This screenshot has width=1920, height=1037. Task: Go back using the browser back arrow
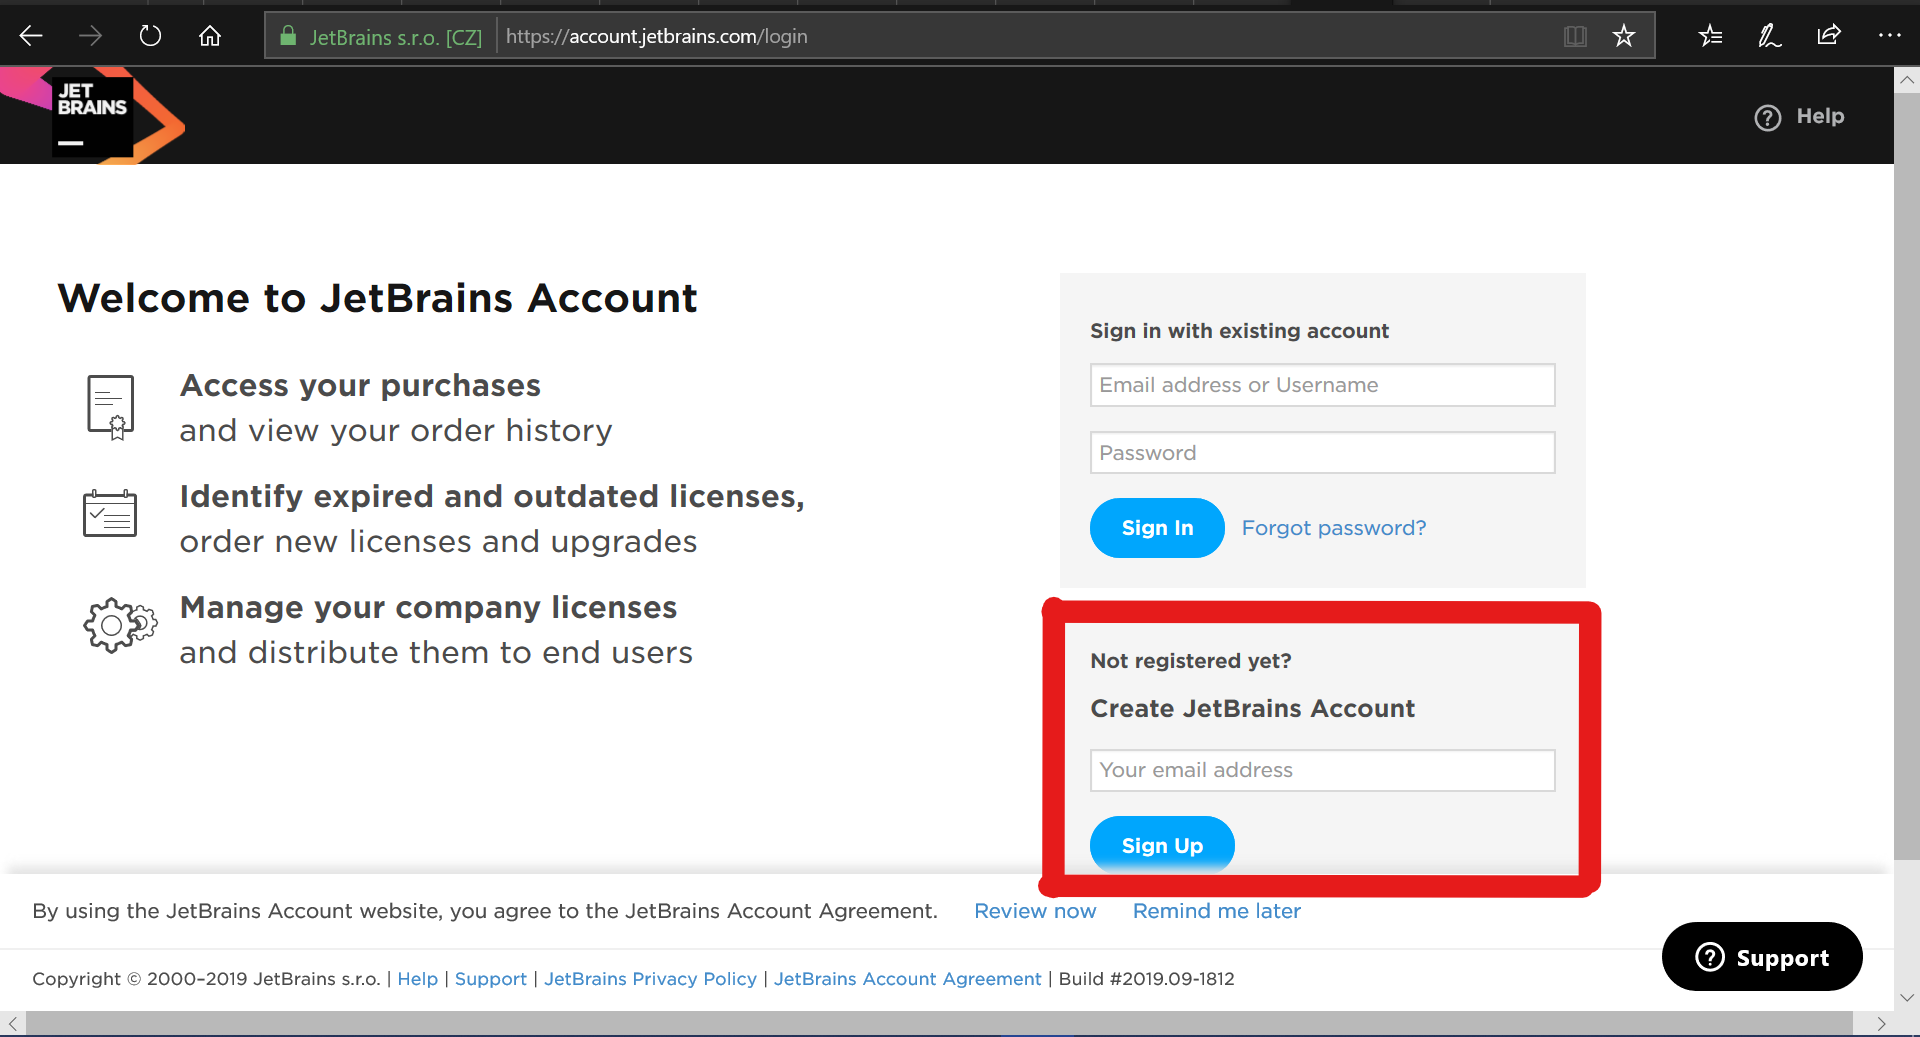click(x=31, y=36)
